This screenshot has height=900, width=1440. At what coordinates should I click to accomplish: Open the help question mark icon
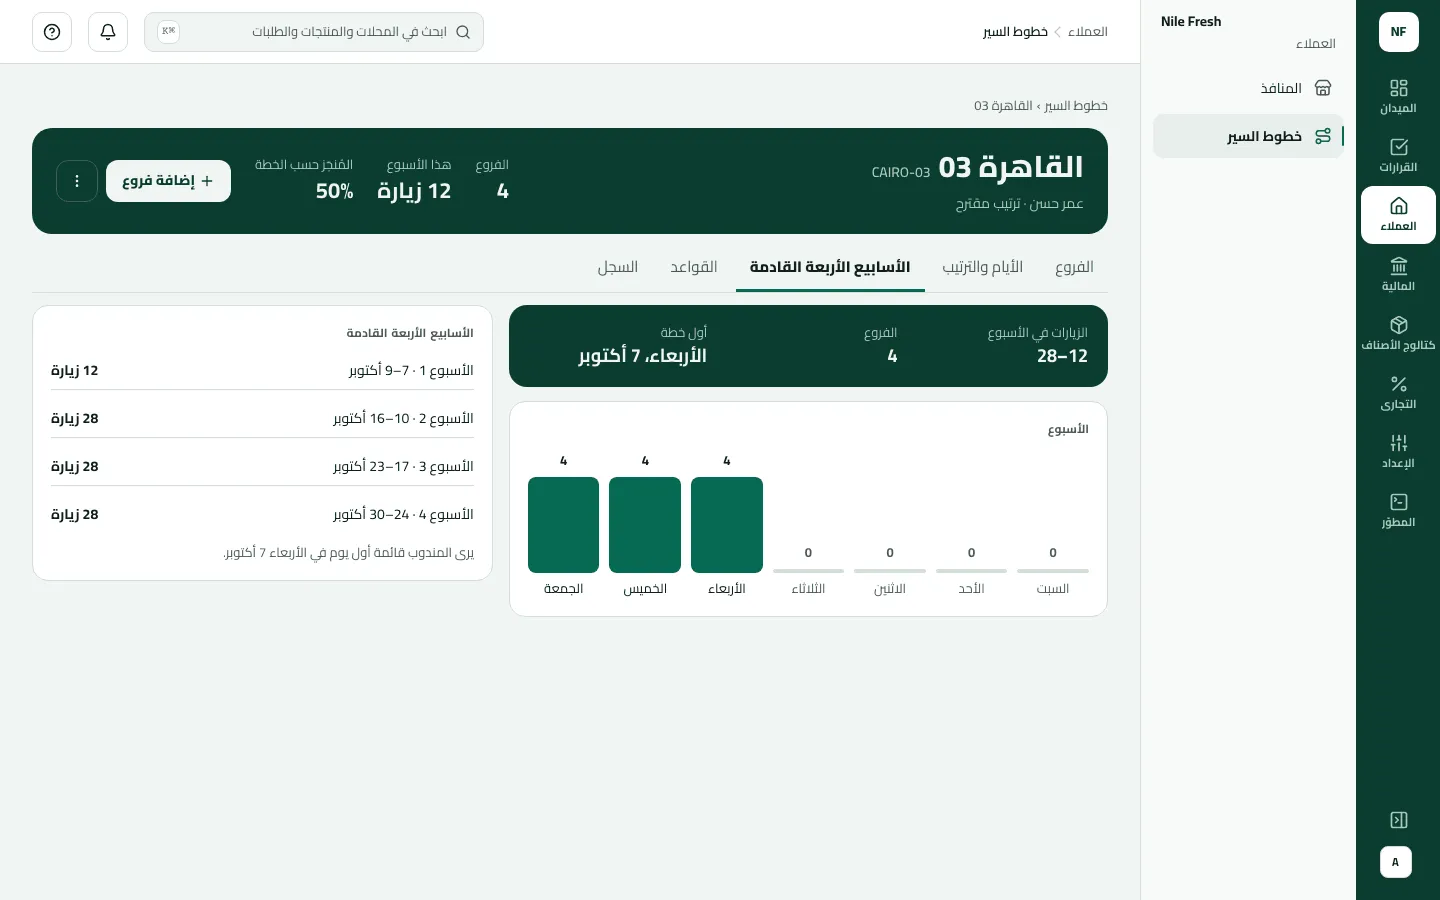tap(52, 32)
